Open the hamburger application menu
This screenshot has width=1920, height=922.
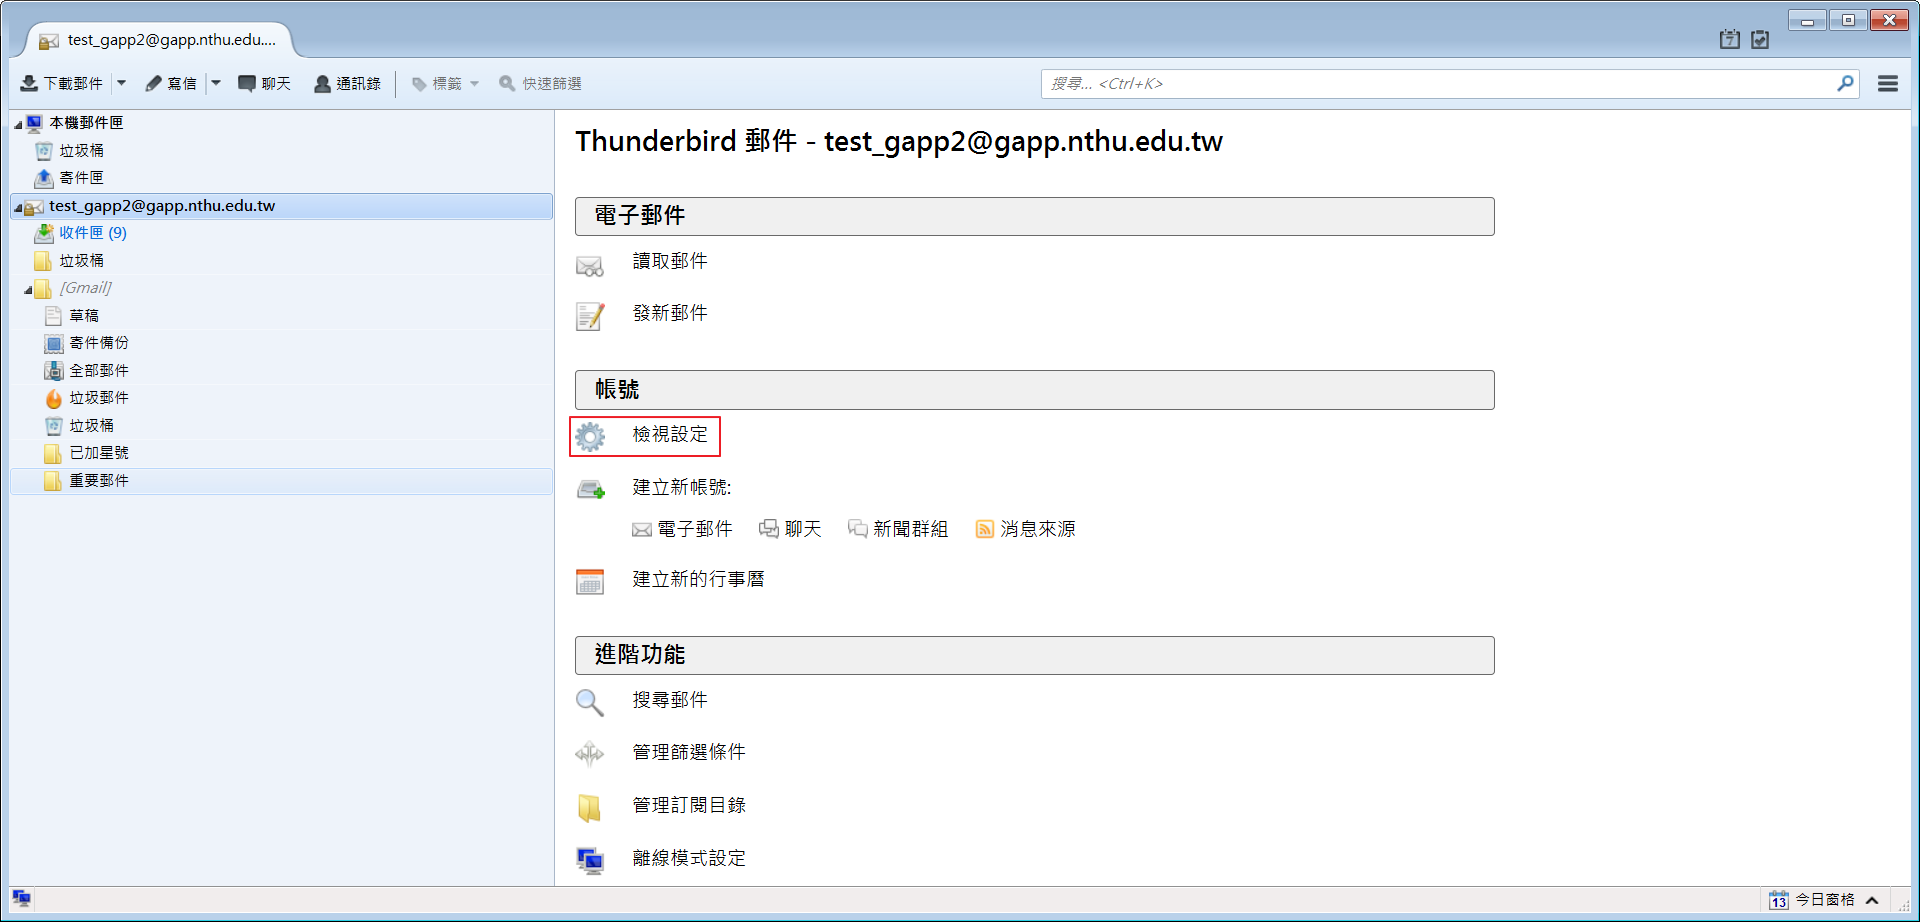(1887, 84)
